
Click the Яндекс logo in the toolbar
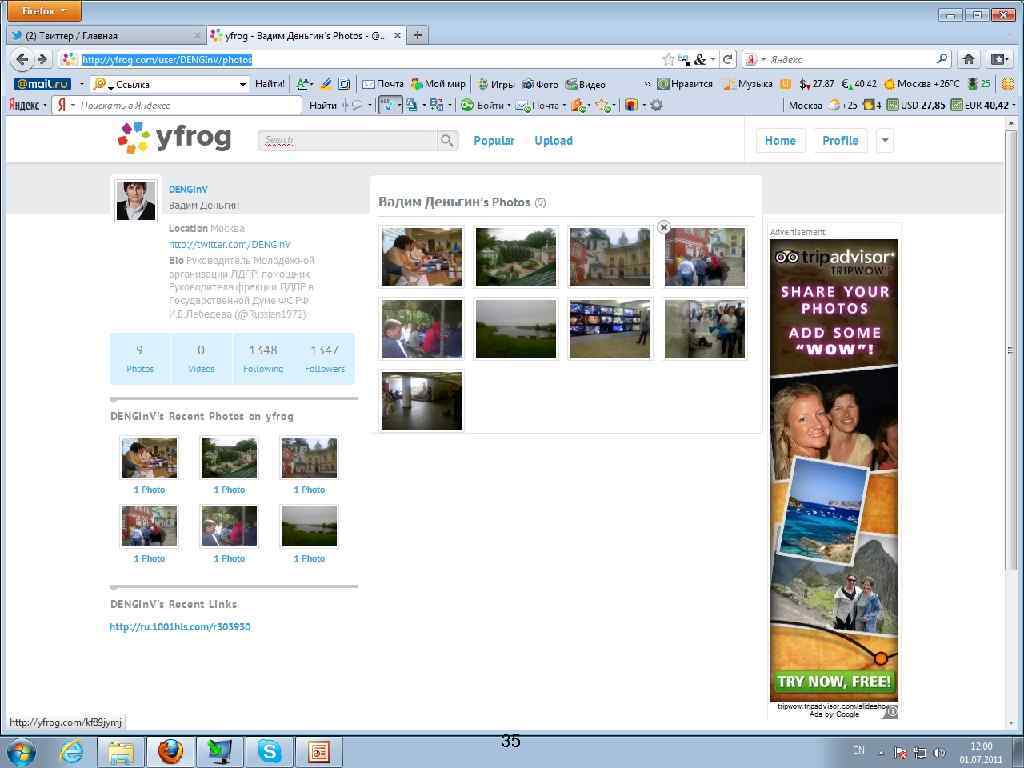24,105
